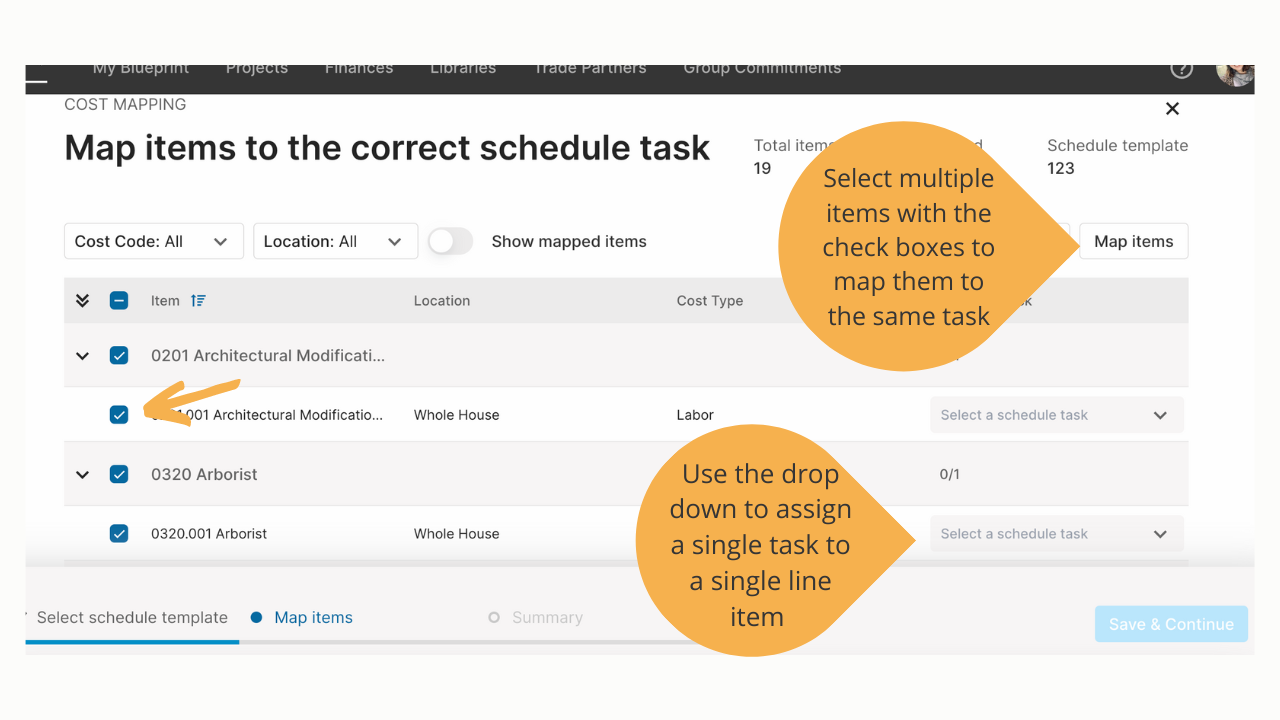
Task: Close the cost mapping dialog with X
Action: coord(1172,109)
